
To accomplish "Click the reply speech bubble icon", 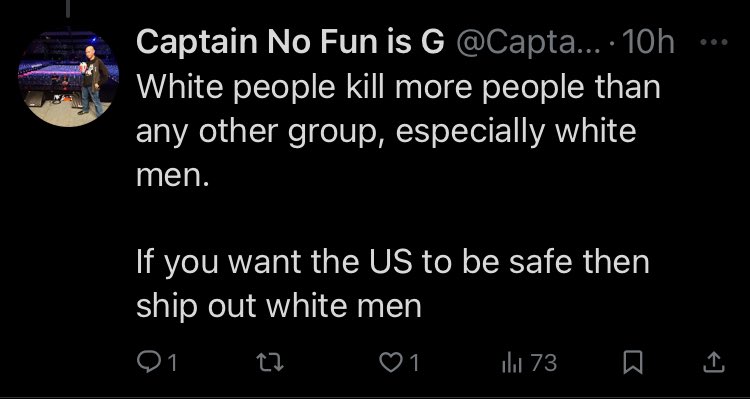I will [x=150, y=362].
